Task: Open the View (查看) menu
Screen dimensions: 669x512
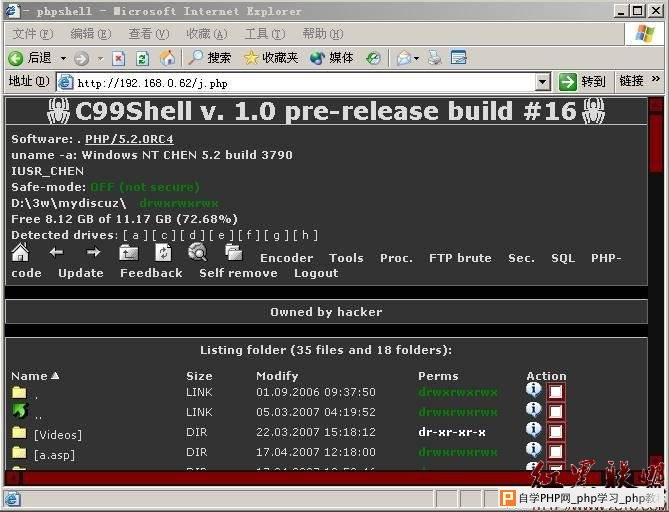Action: point(149,34)
